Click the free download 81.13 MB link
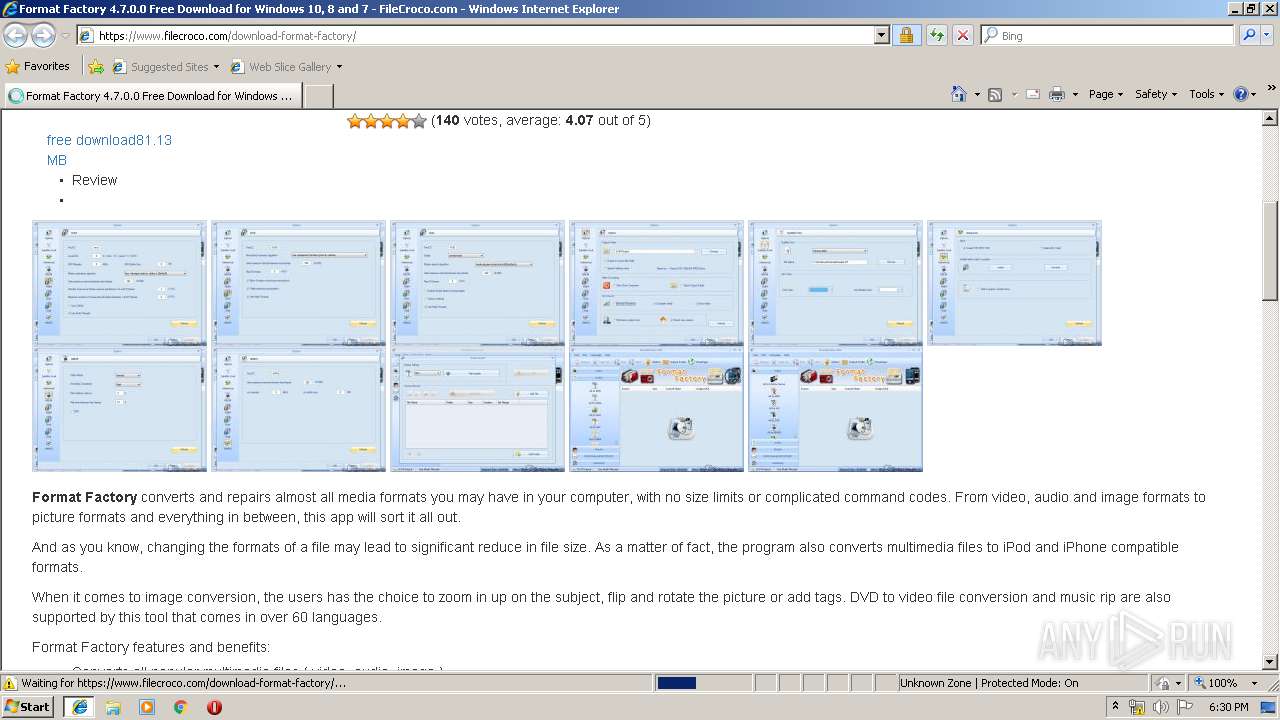The height and width of the screenshot is (720, 1280). [109, 150]
